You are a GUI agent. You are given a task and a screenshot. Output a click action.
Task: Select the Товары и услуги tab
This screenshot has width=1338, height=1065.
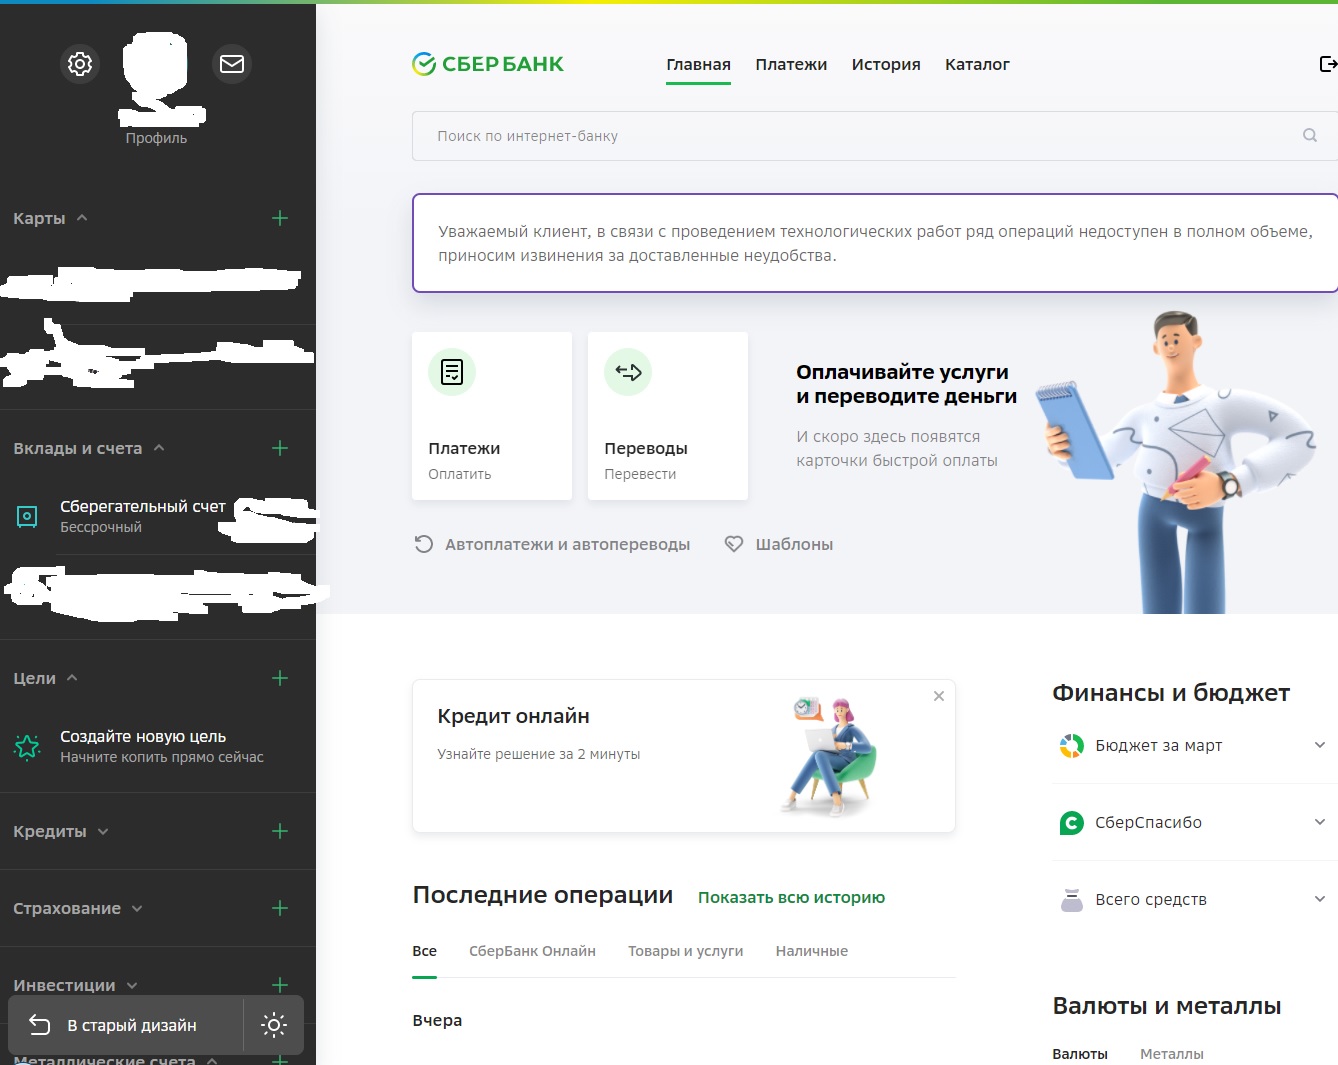pyautogui.click(x=685, y=951)
